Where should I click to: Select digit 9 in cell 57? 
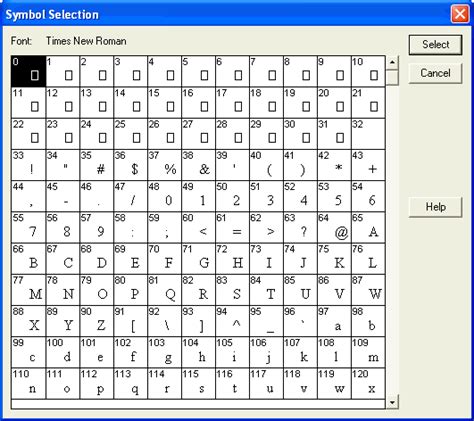pyautogui.click(x=97, y=227)
